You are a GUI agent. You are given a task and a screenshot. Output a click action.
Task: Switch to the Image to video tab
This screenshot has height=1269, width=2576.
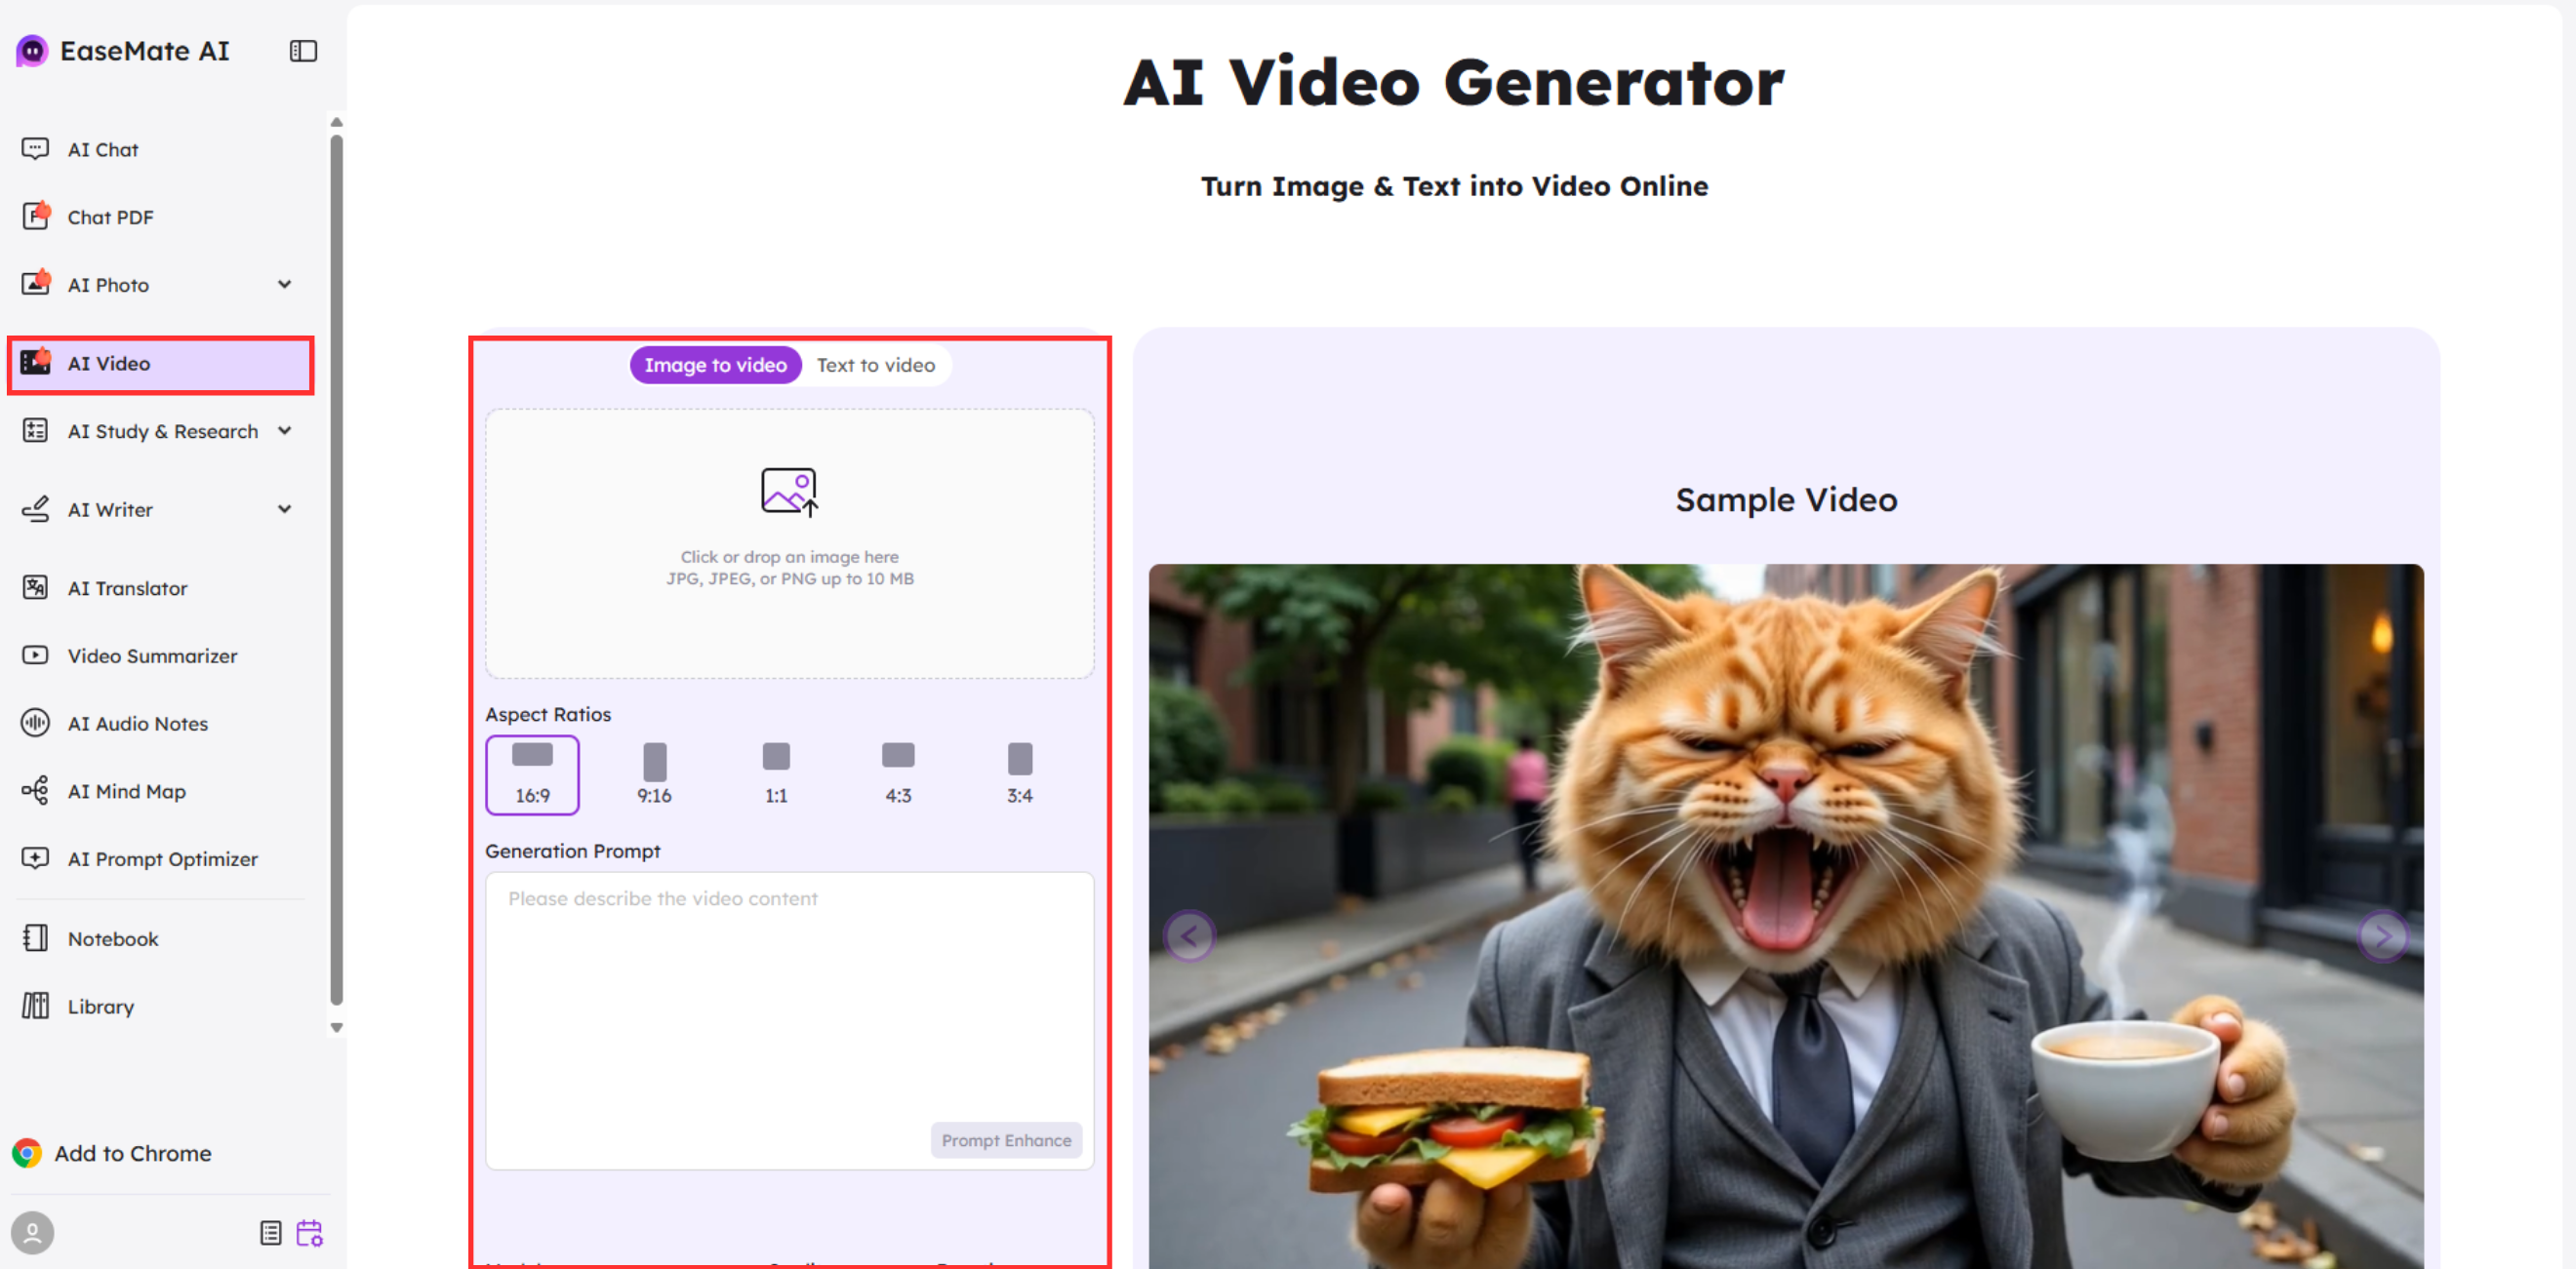[x=715, y=365]
